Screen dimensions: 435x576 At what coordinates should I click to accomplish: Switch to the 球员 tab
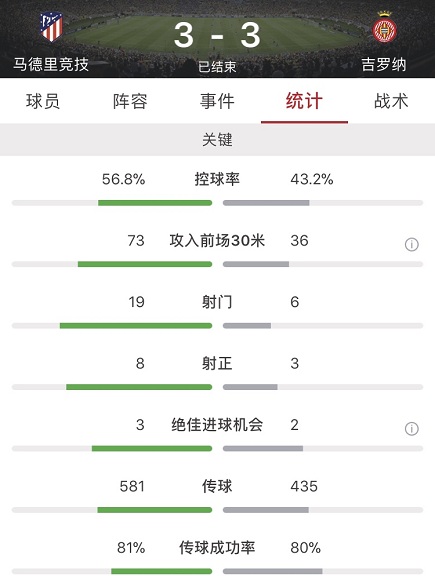[x=43, y=101]
